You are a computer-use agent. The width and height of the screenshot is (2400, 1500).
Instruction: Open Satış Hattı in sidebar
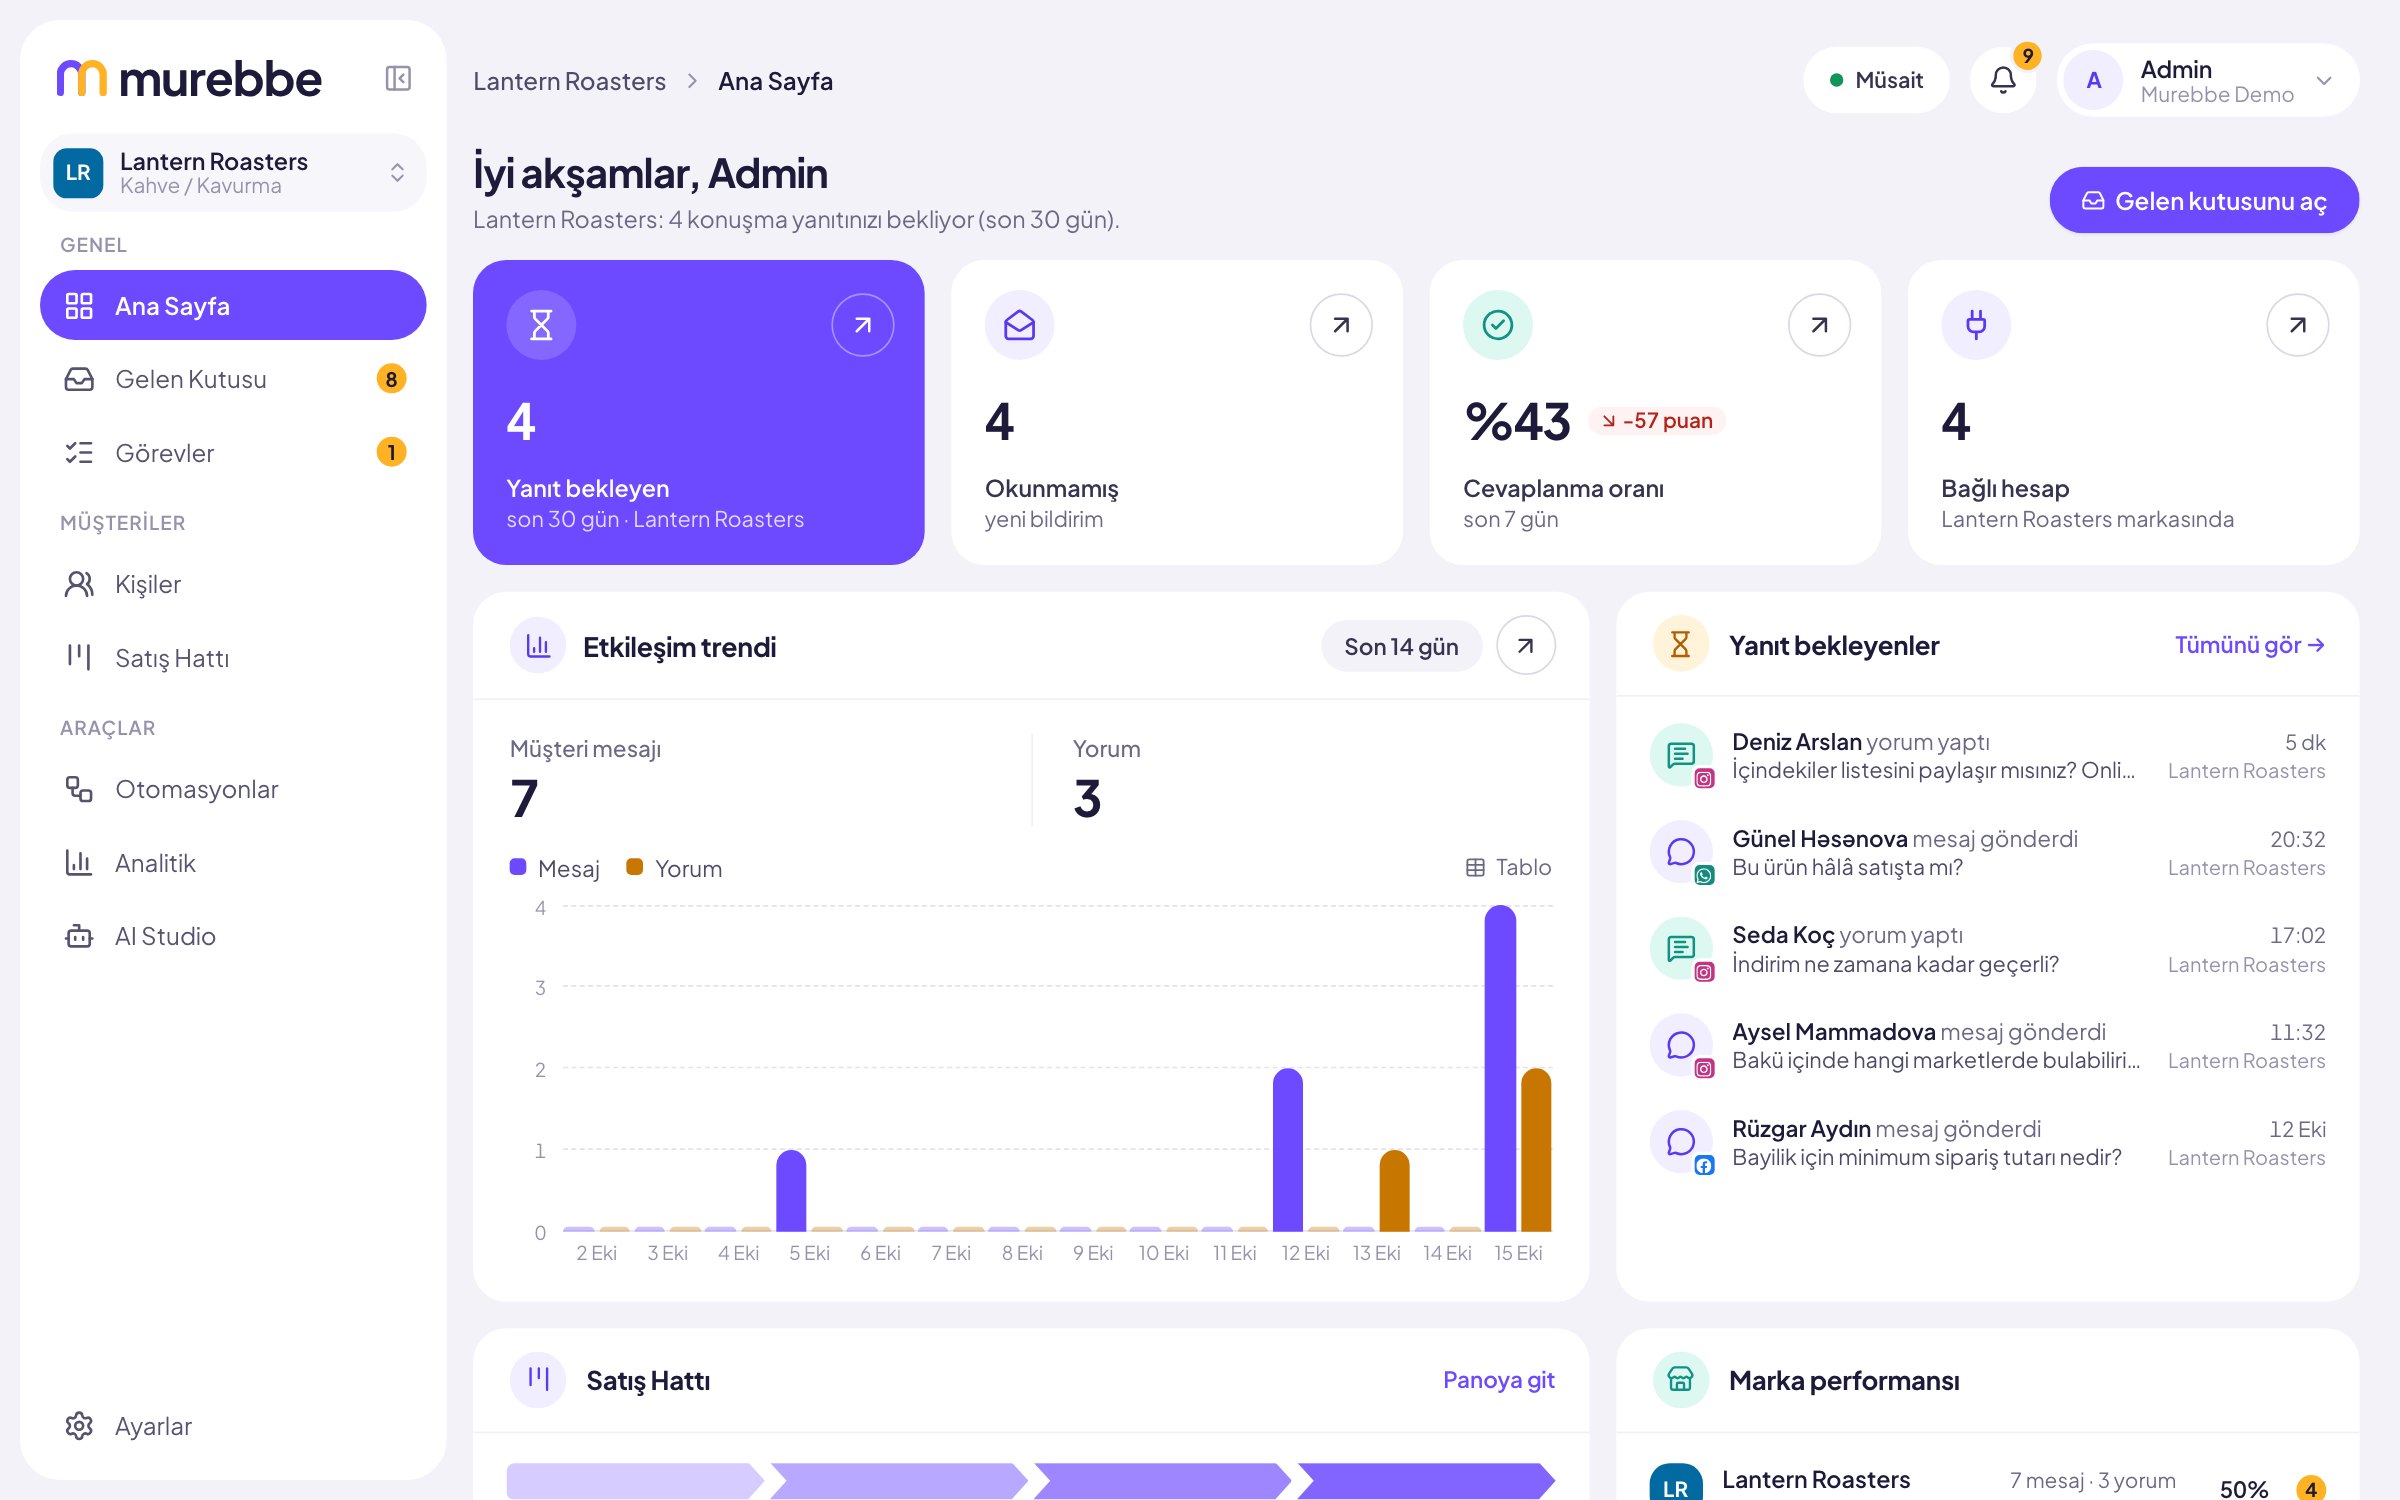[233, 658]
